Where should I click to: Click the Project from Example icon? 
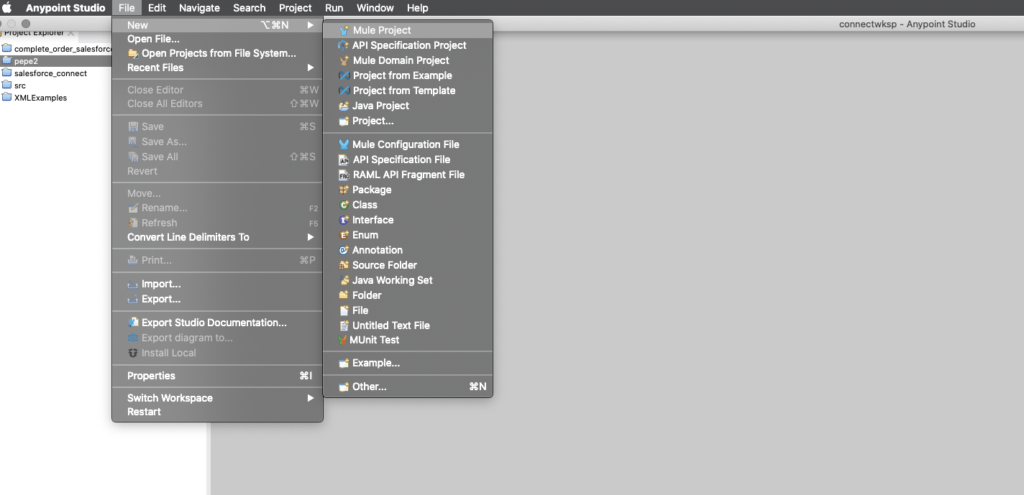(344, 76)
